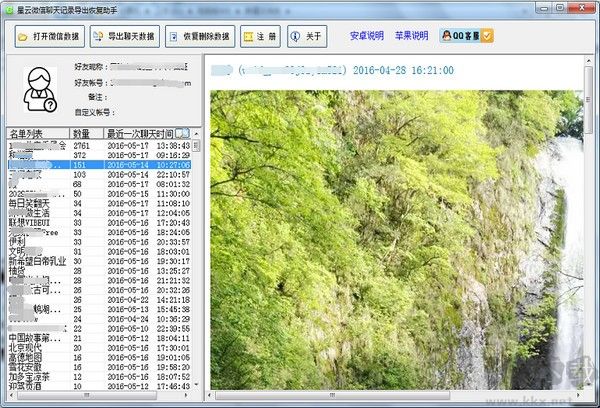Screen dimensions: 600x408
Task: Click contact list scroll down arrow
Action: point(196,384)
